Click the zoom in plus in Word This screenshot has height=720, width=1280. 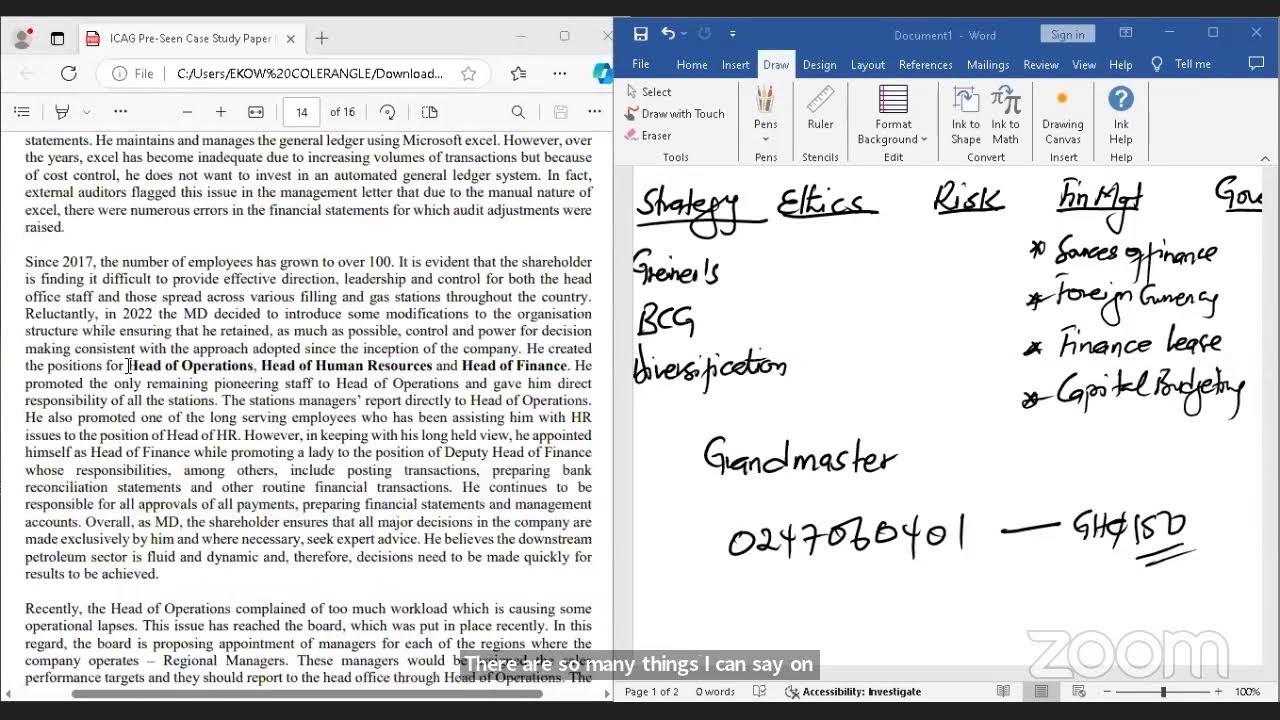(x=1218, y=692)
